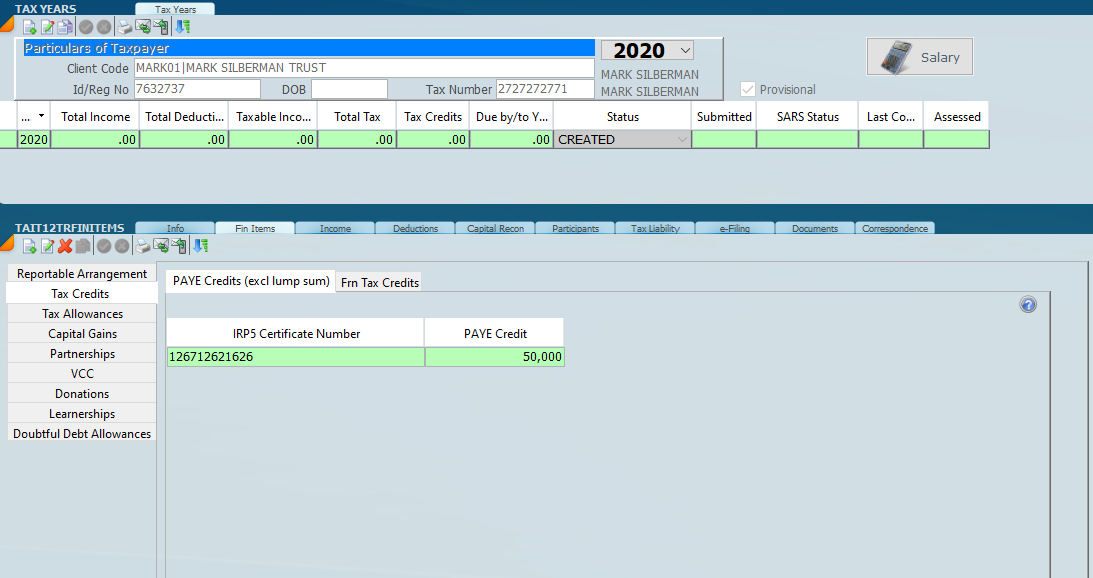
Task: Click the blue sort arrow icon in Fin Items toolbar
Action: [x=201, y=246]
